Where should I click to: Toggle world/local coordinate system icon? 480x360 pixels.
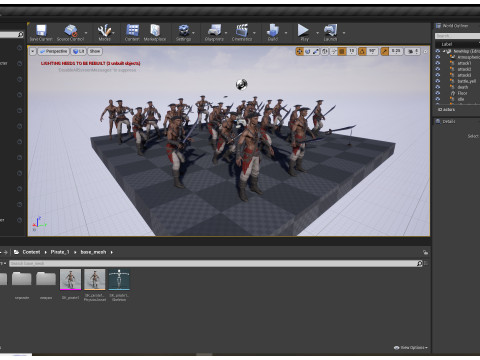325,51
